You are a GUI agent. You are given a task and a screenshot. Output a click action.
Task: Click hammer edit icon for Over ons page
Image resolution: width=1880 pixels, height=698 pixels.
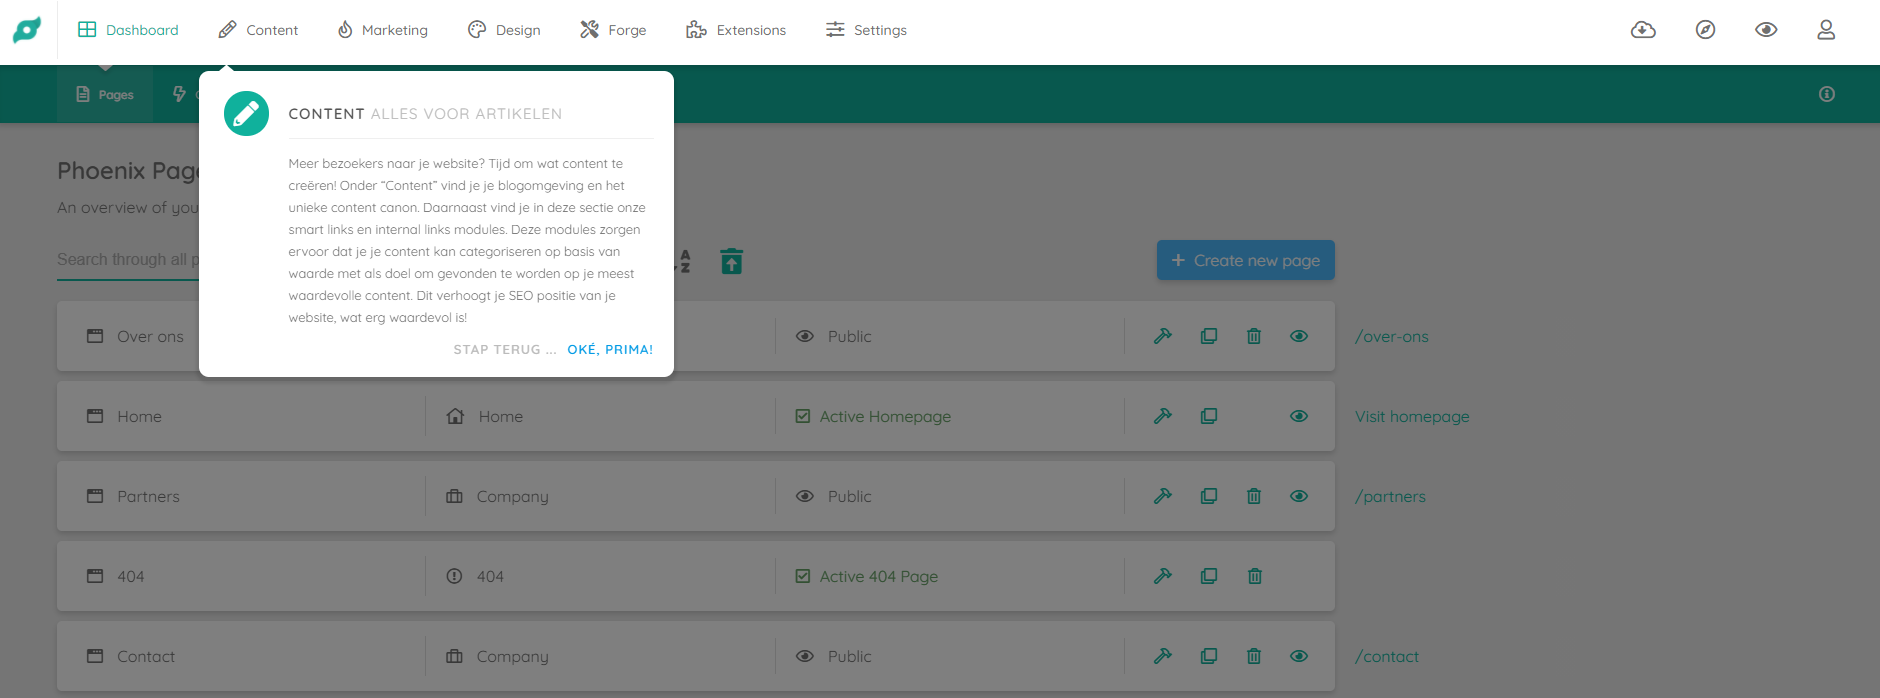click(x=1162, y=336)
